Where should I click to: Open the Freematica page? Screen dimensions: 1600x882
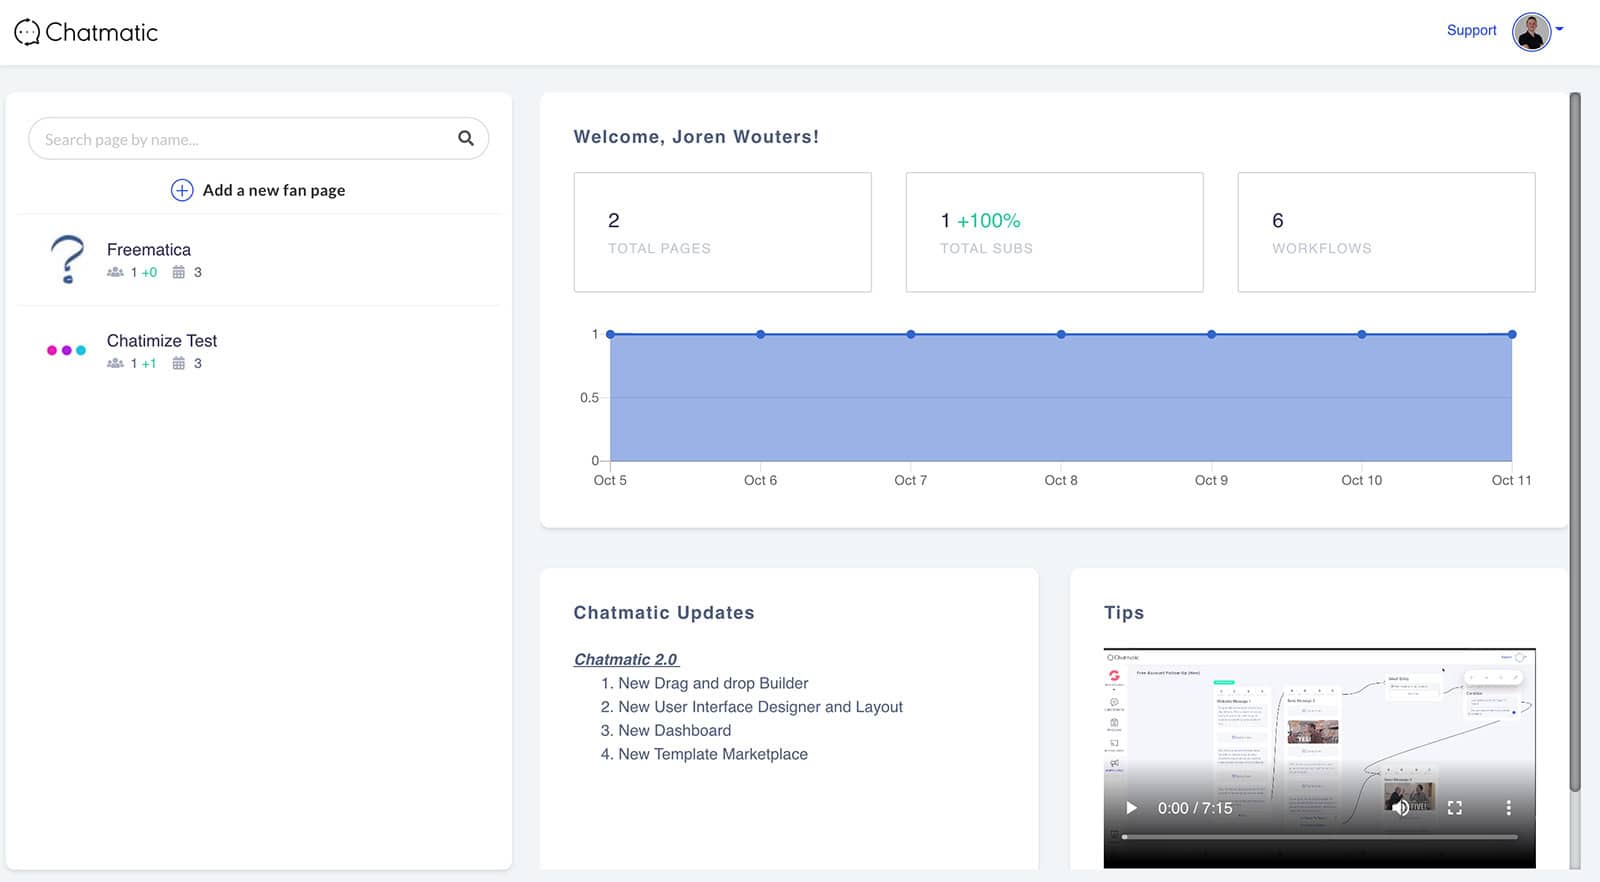coord(258,259)
